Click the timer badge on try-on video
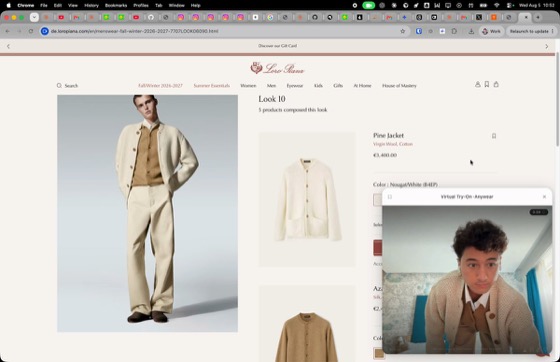 [x=539, y=212]
